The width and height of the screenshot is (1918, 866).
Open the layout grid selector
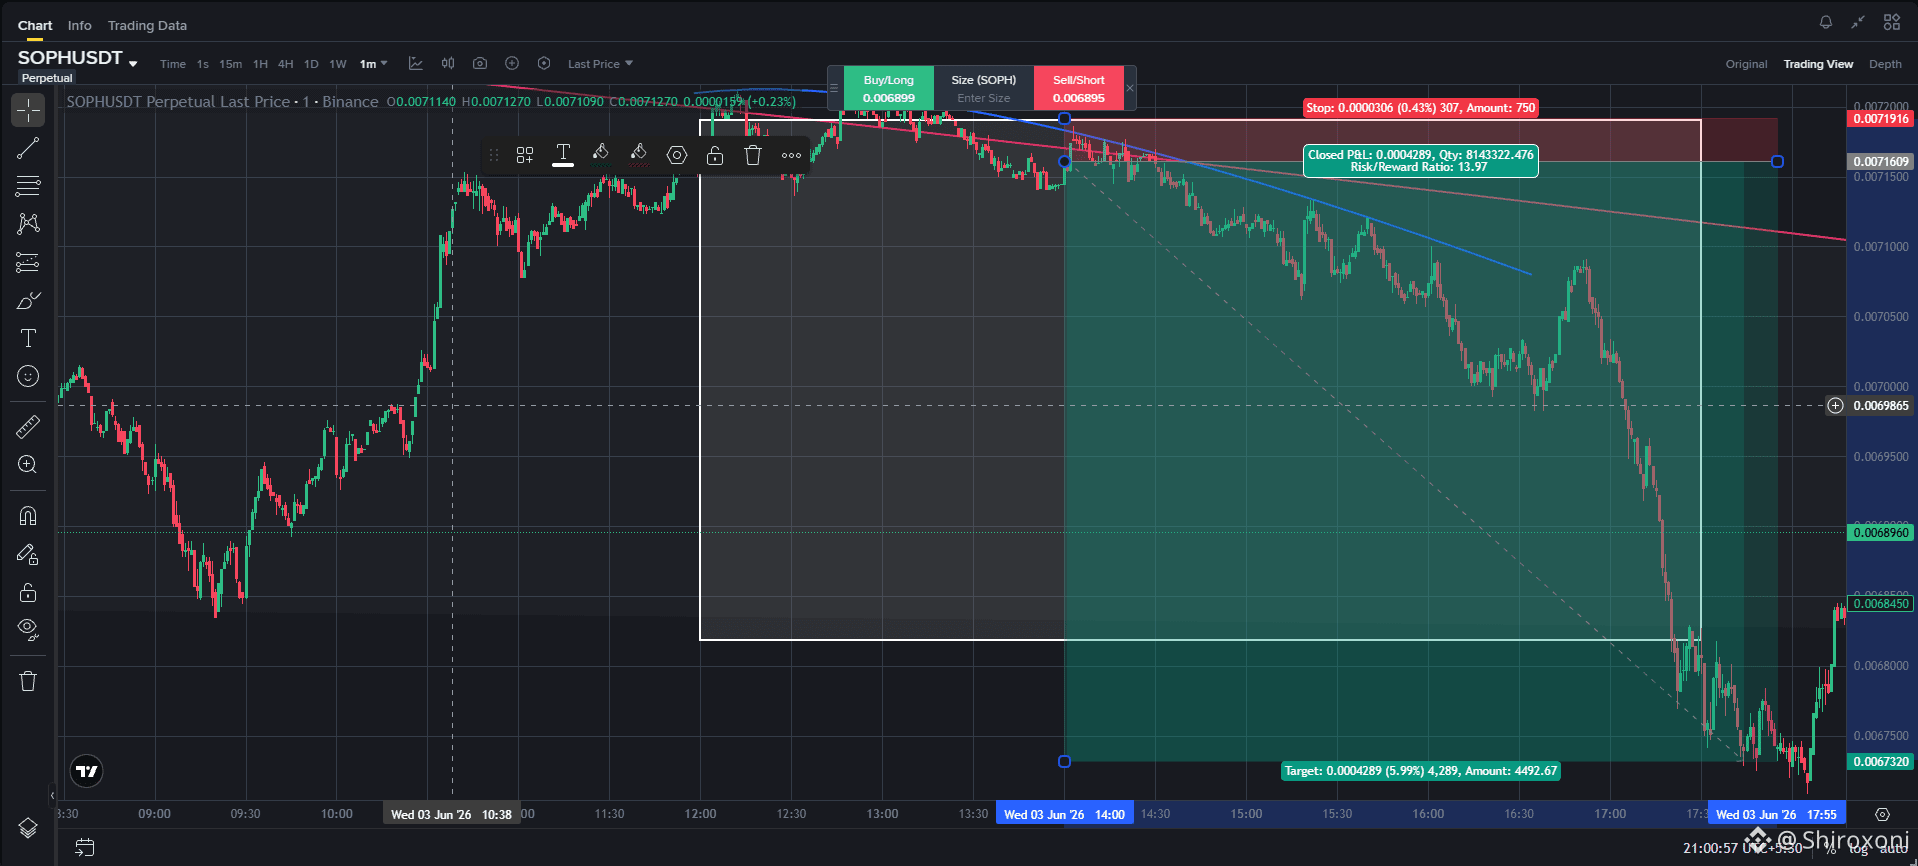(1892, 22)
